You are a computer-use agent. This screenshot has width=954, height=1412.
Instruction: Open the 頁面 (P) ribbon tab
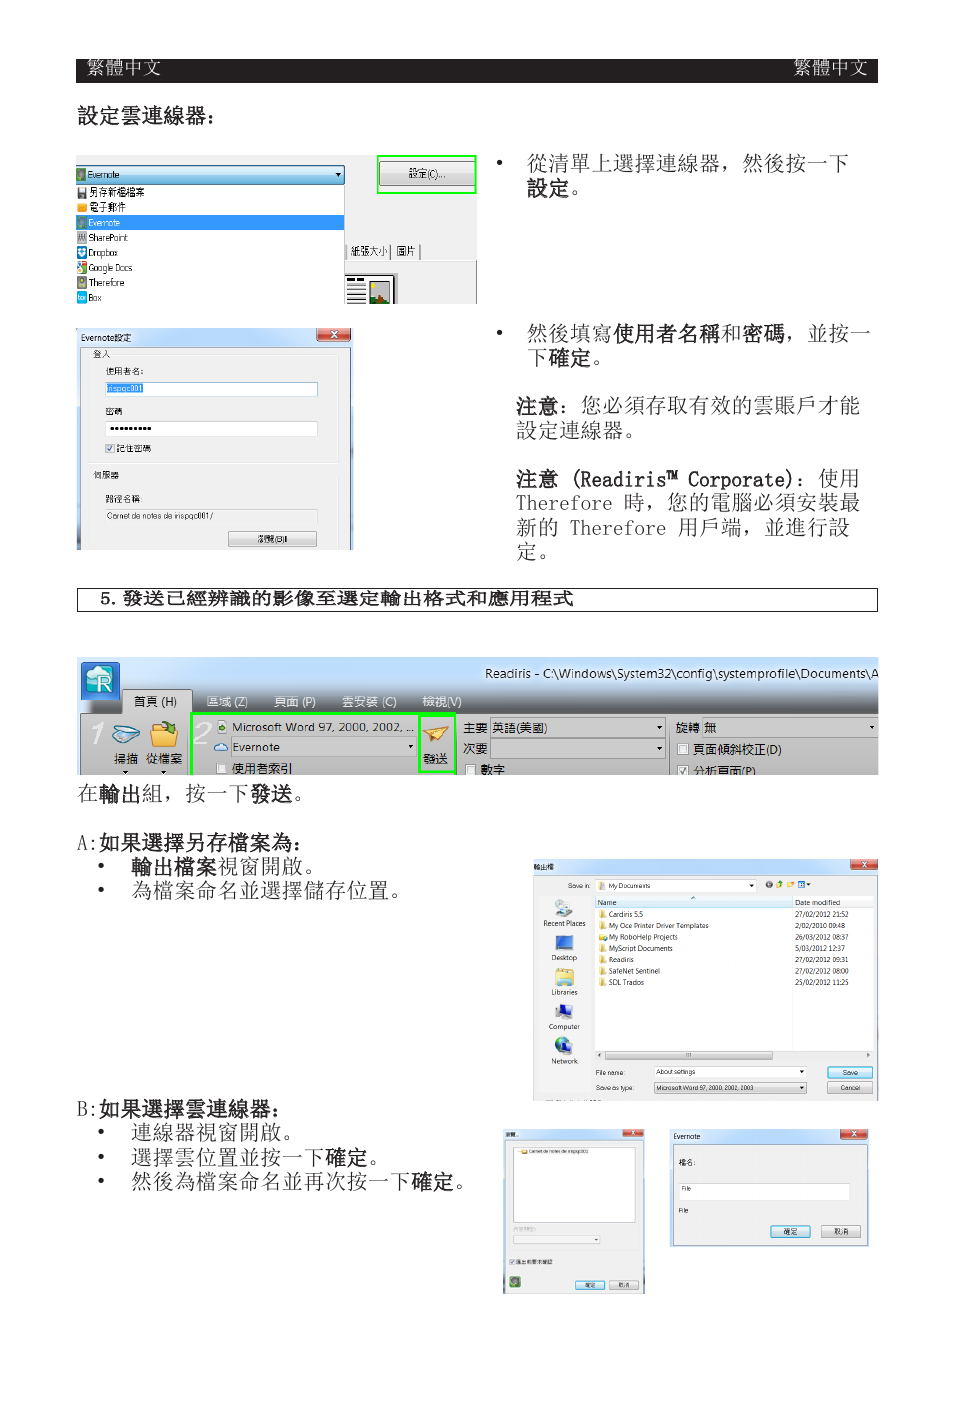tap(295, 702)
